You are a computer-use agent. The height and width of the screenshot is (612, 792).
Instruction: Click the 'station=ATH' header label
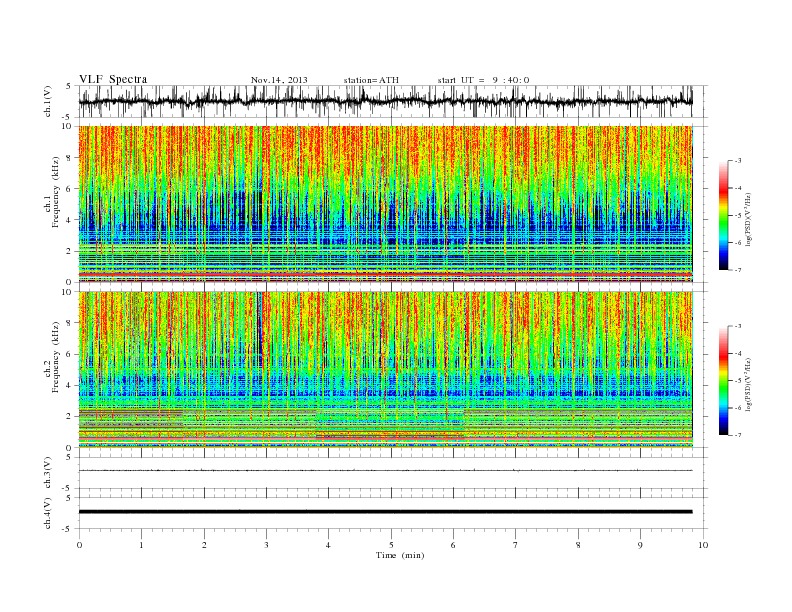(371, 80)
